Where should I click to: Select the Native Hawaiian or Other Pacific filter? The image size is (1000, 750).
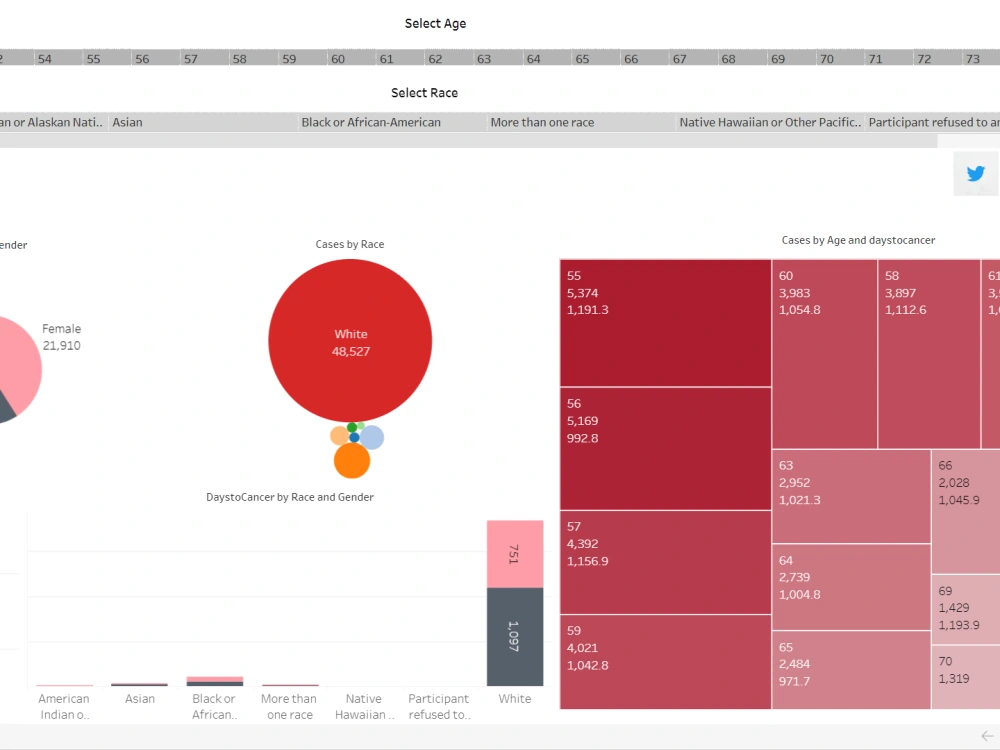768,122
